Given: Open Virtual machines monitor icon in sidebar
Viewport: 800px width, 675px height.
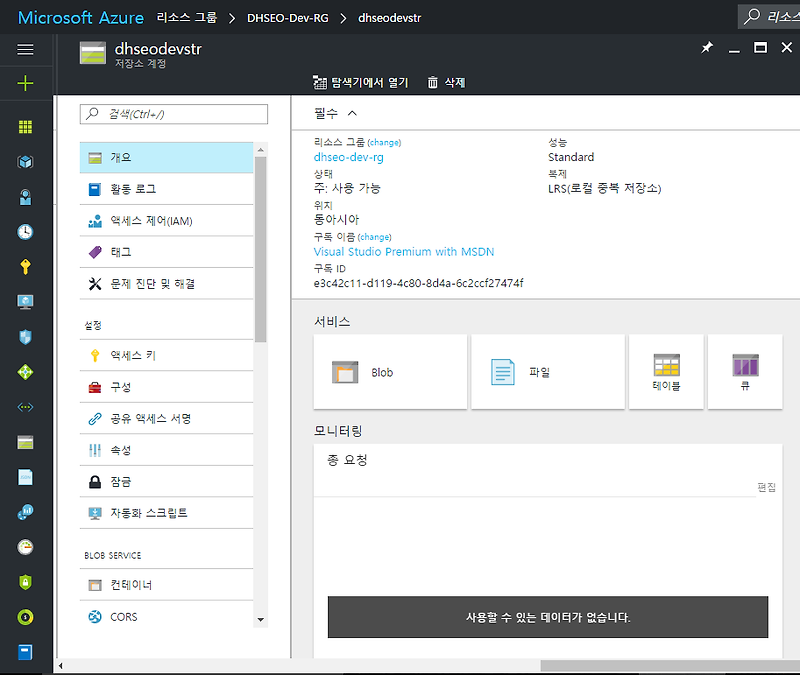Looking at the screenshot, I should 25,302.
